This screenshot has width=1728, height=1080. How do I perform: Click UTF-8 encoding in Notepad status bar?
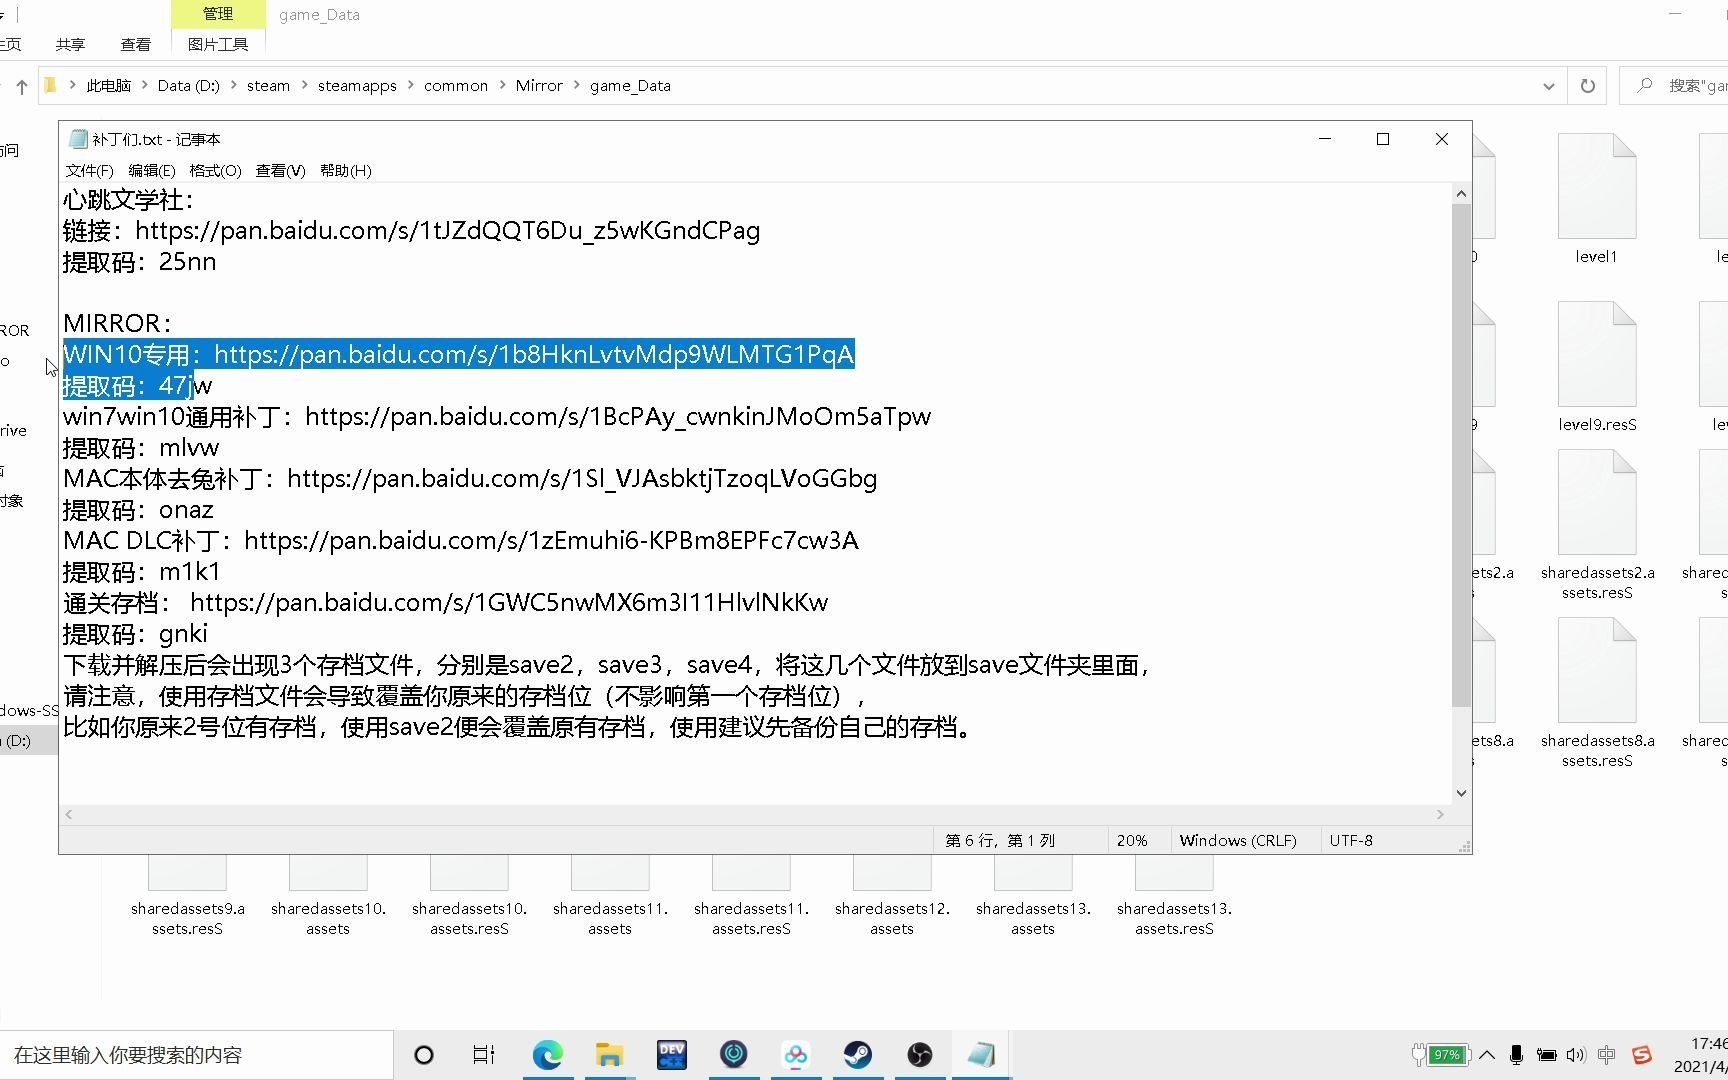(x=1351, y=840)
